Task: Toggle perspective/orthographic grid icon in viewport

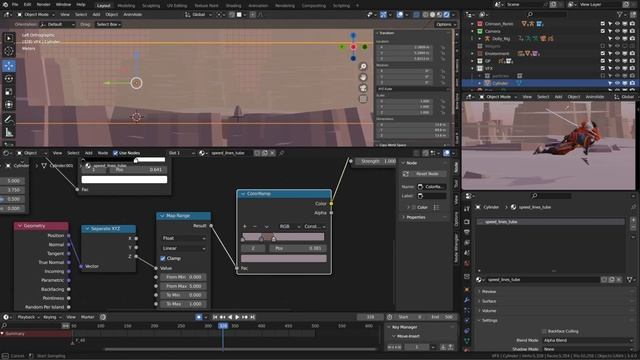Action: click(x=363, y=99)
